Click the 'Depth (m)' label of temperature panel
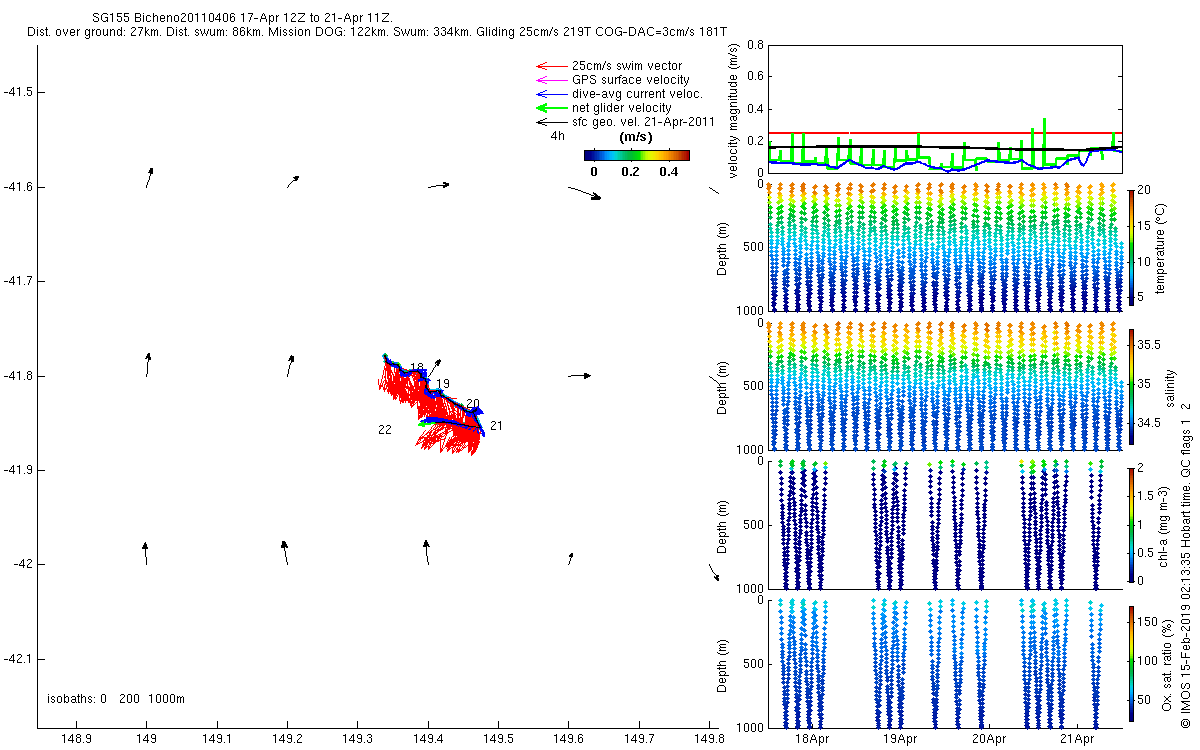The height and width of the screenshot is (750, 1200). click(x=723, y=250)
